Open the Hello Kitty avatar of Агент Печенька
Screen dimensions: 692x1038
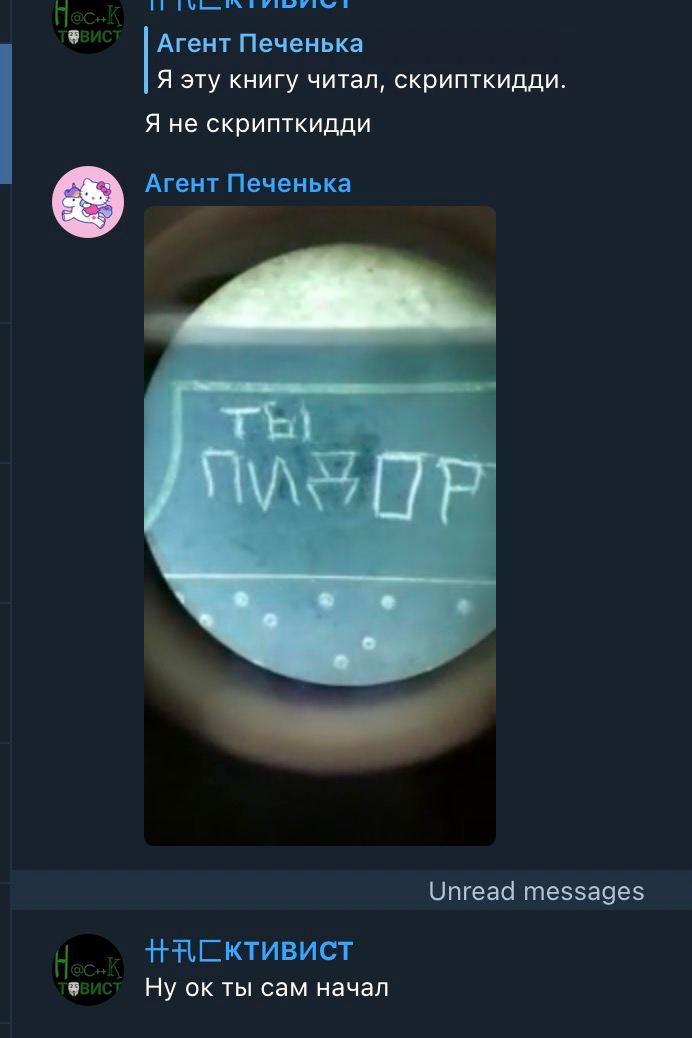(88, 202)
